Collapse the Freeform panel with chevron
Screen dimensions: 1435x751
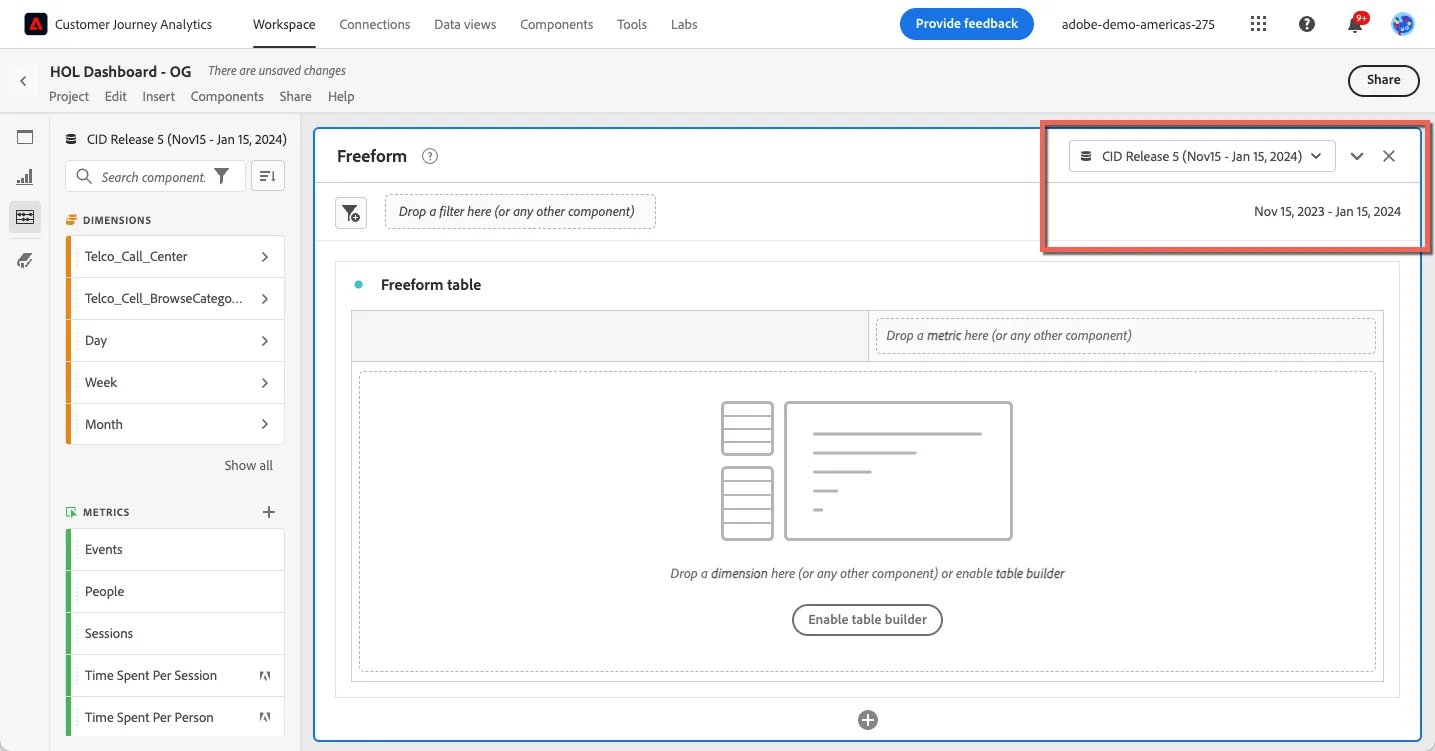coord(1357,156)
